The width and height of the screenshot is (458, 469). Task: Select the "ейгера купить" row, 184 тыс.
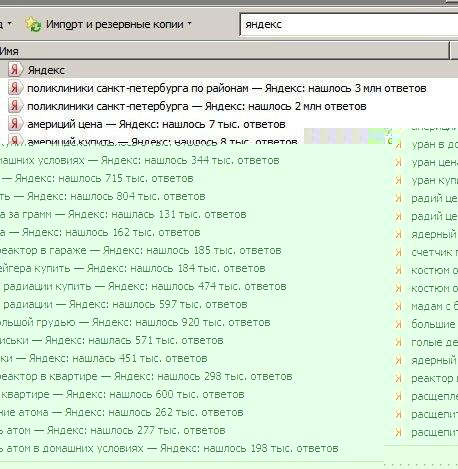click(133, 268)
